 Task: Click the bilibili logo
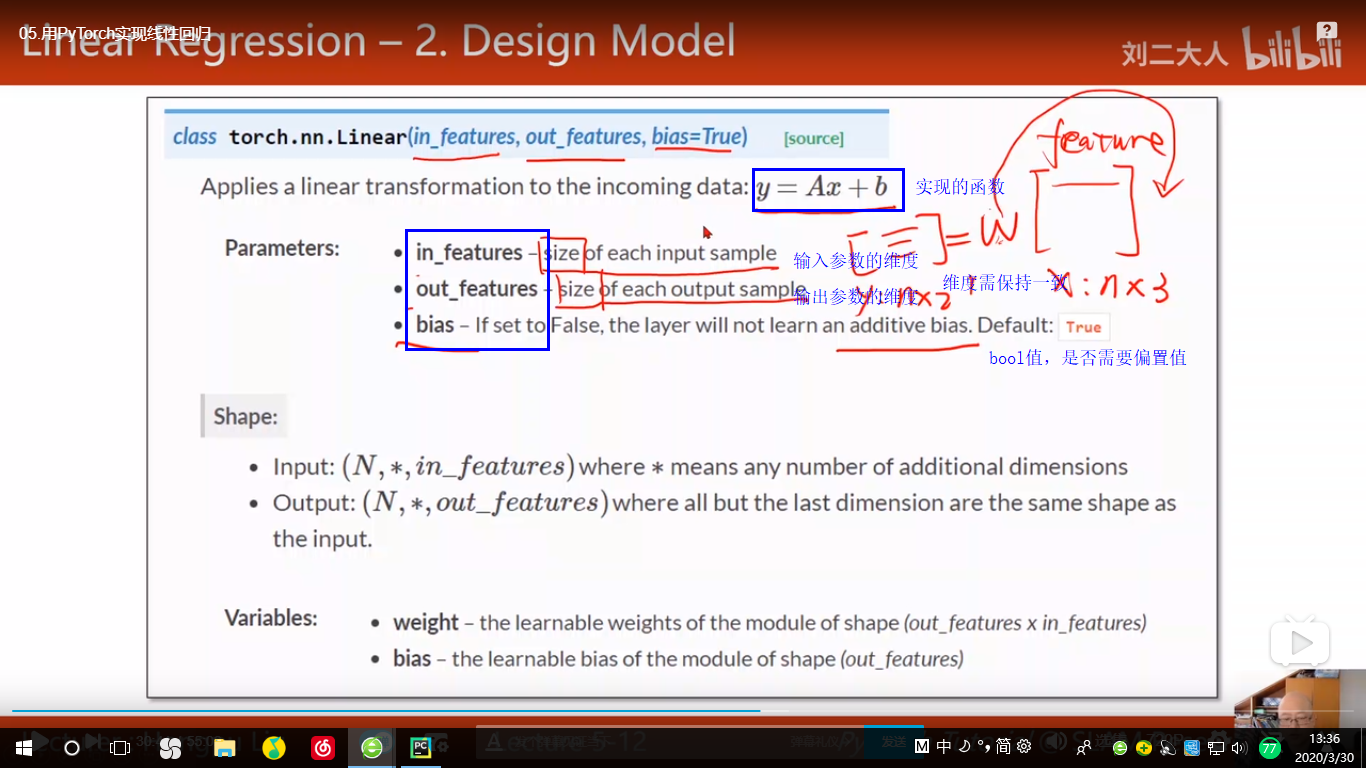pos(1292,48)
